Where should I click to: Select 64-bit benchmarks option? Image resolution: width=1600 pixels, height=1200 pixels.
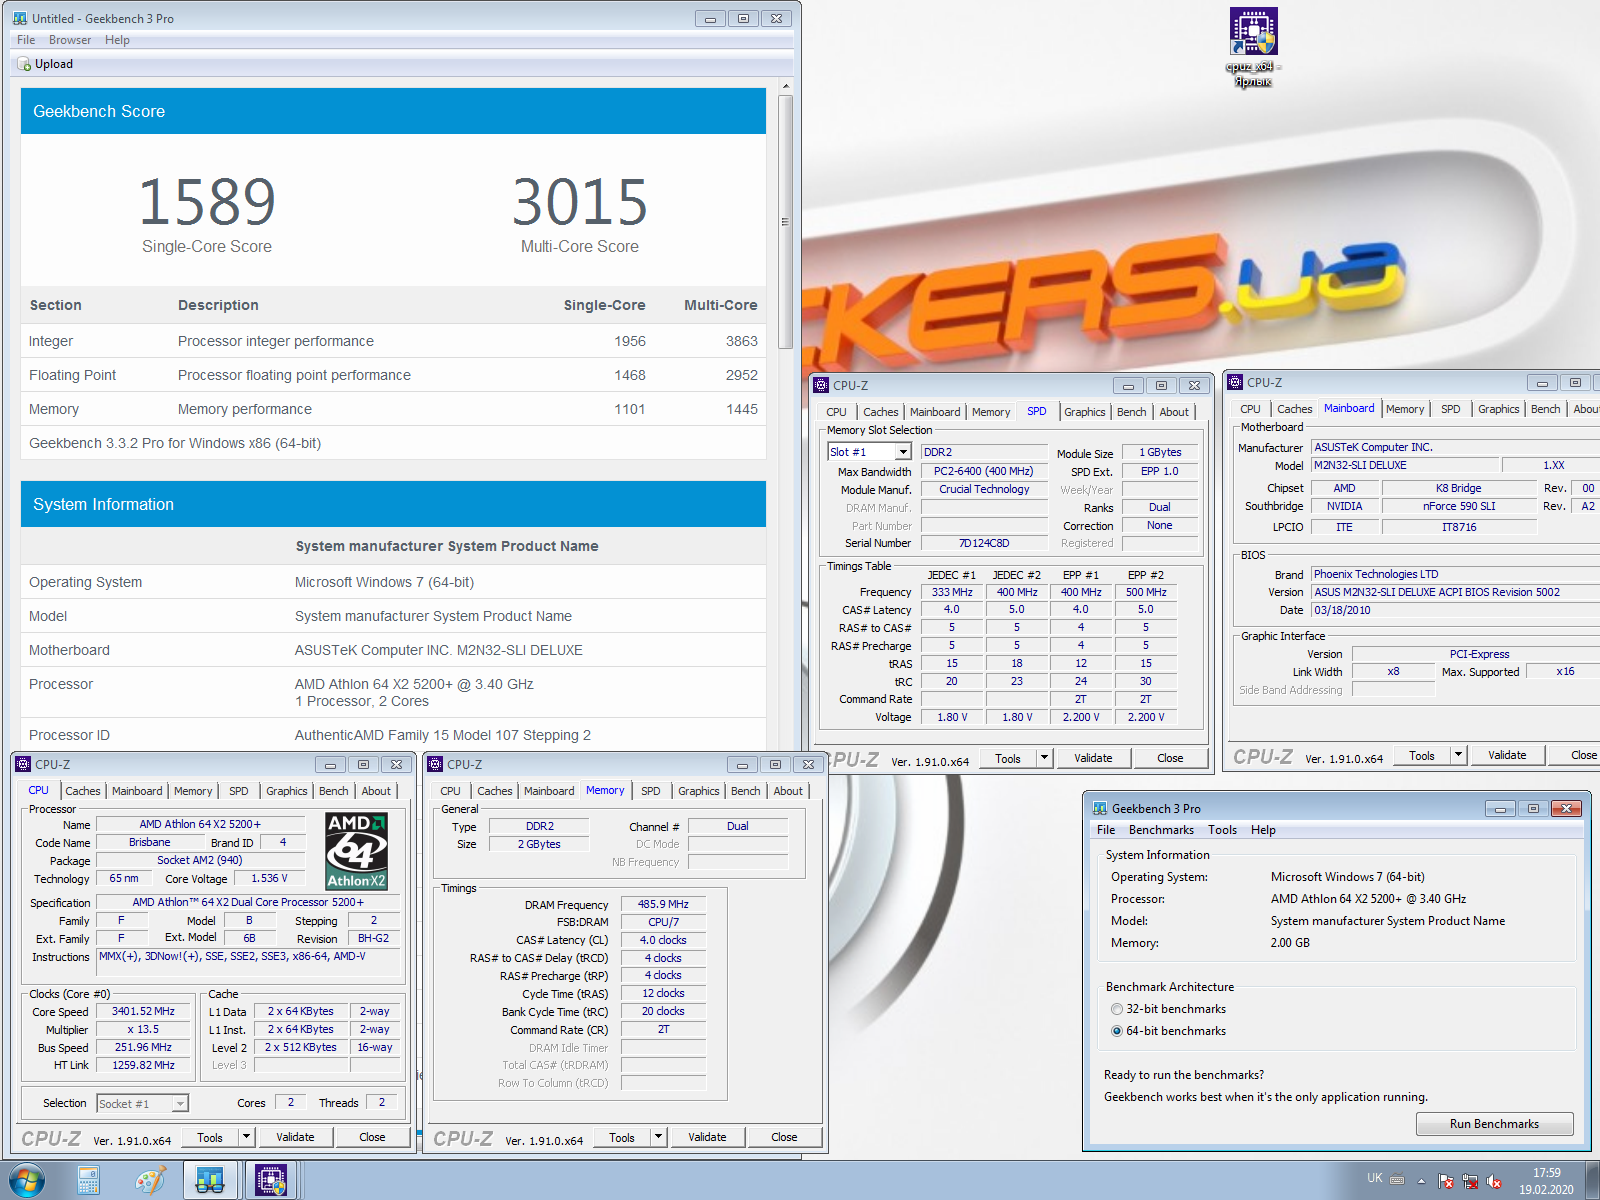tap(1116, 1031)
